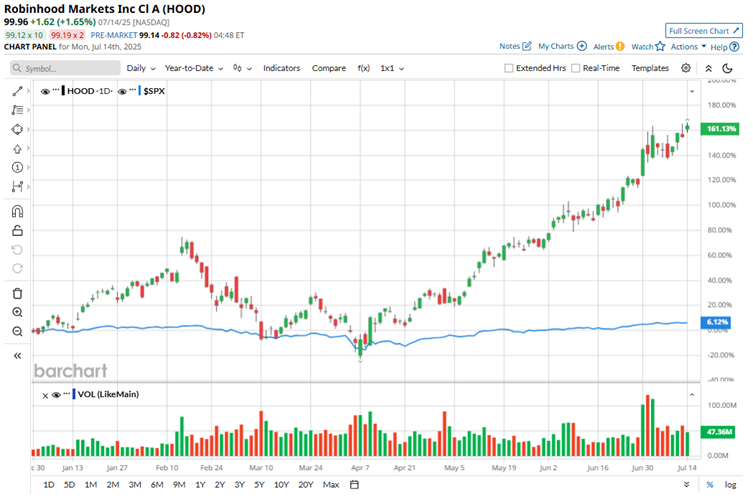This screenshot has width=753, height=504.
Task: Collapse the main chart legend chevron
Action: coord(692,91)
